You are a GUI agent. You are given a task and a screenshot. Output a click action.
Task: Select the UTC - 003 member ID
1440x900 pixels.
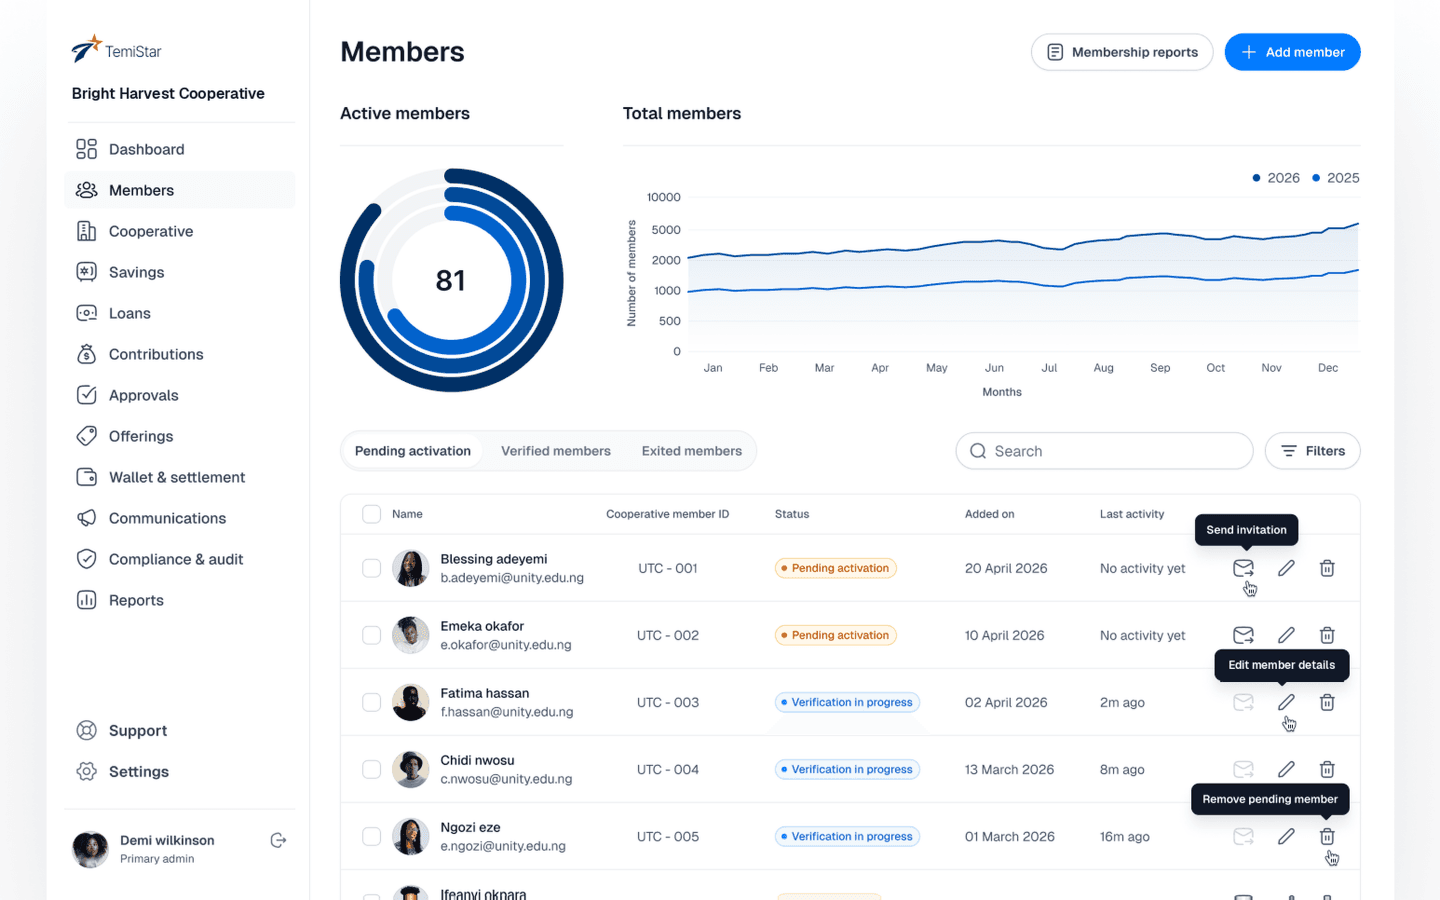tap(667, 702)
